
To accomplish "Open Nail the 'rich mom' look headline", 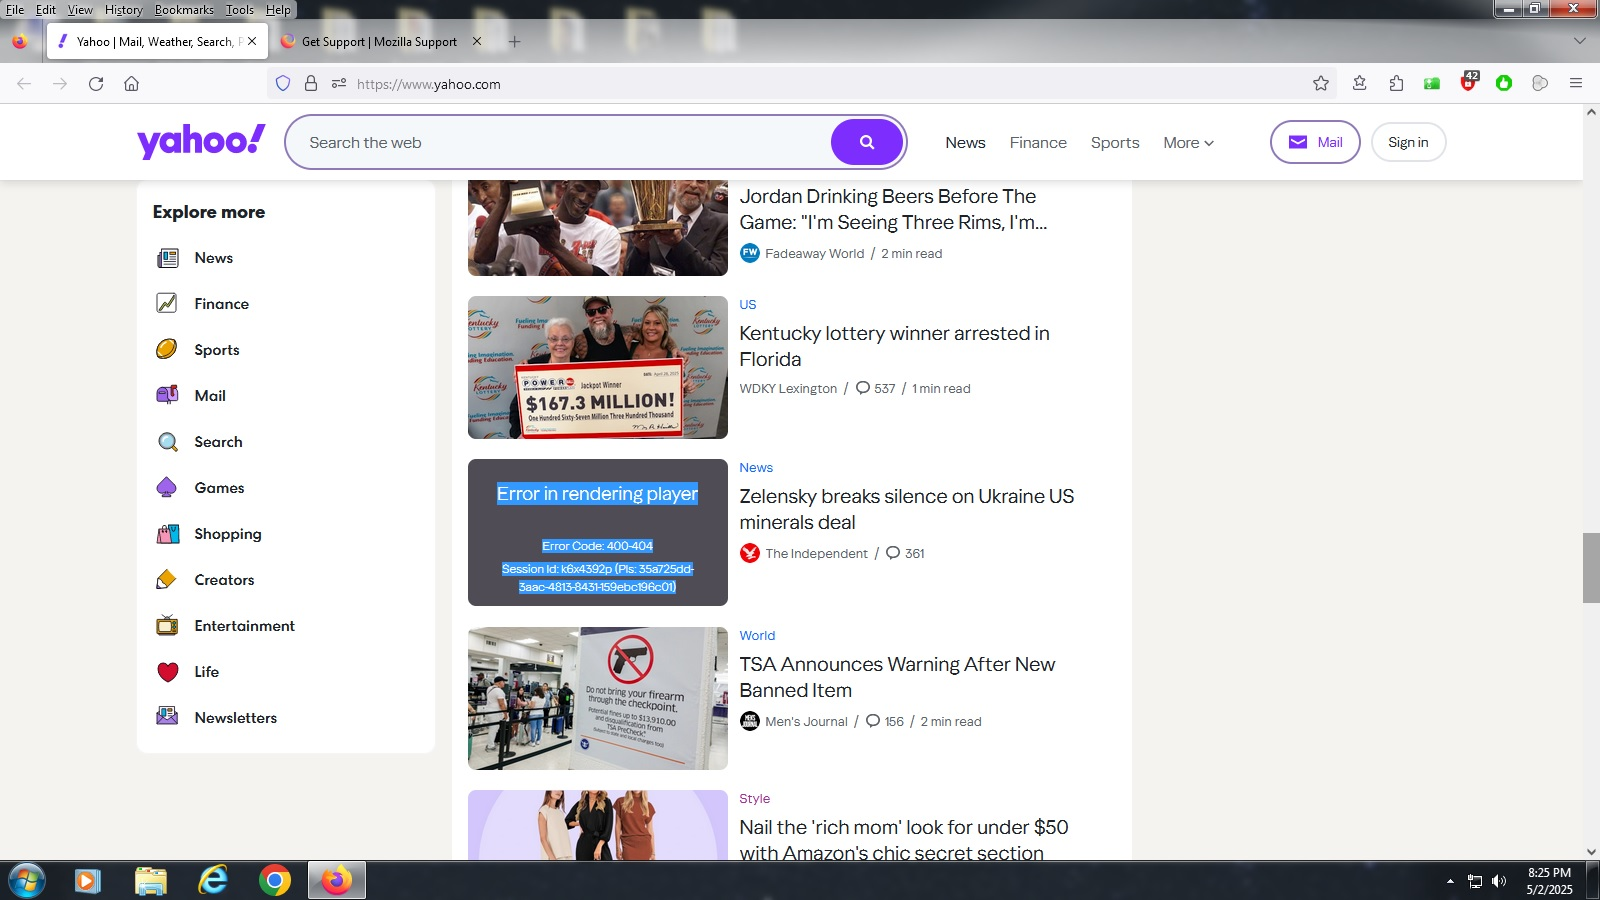I will (x=904, y=840).
